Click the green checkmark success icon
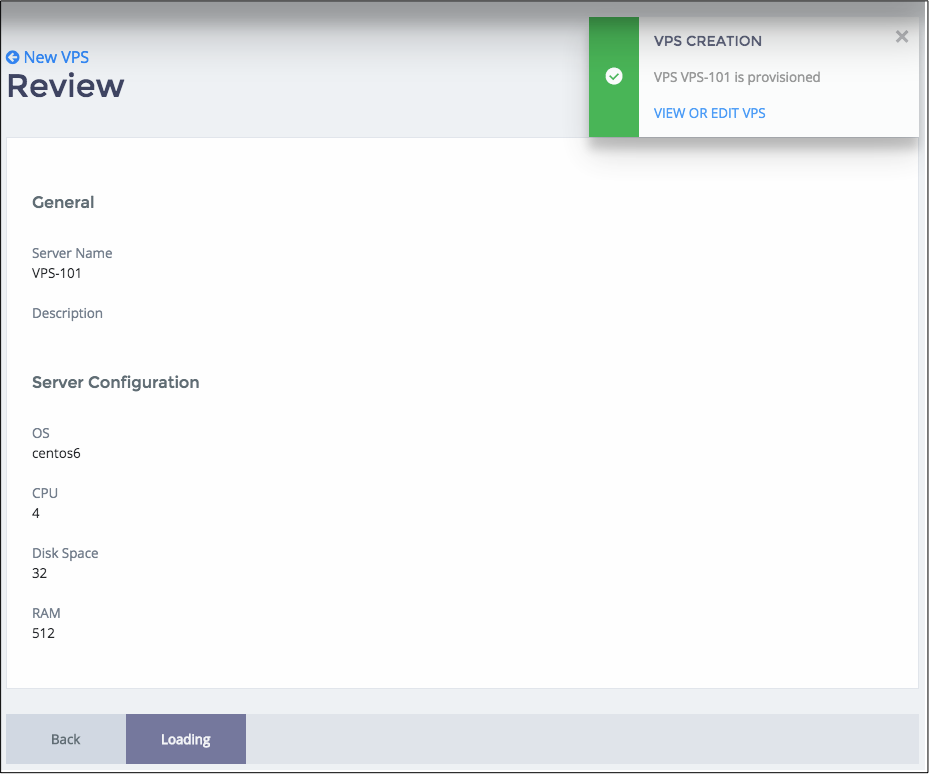Screen dimensions: 929x774 click(x=614, y=77)
